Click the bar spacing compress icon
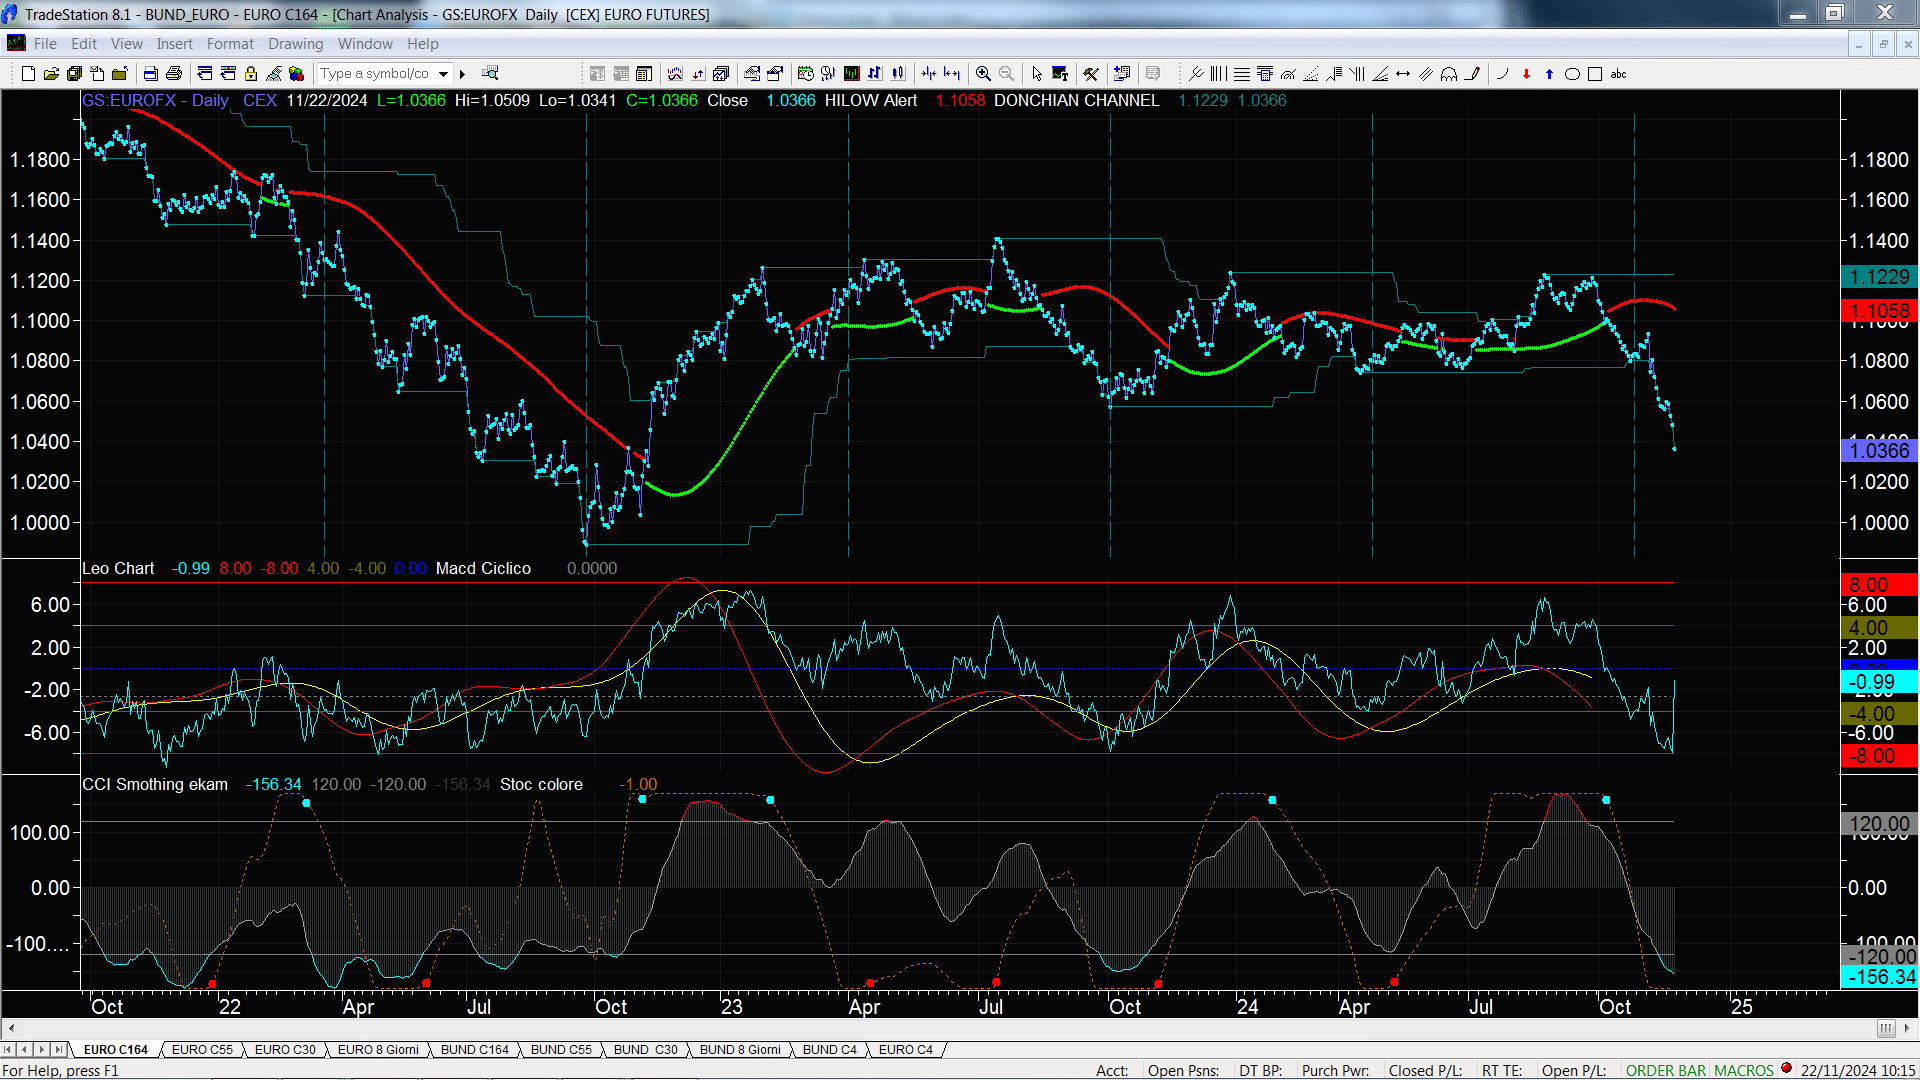This screenshot has height=1080, width=1920. pyautogui.click(x=929, y=74)
